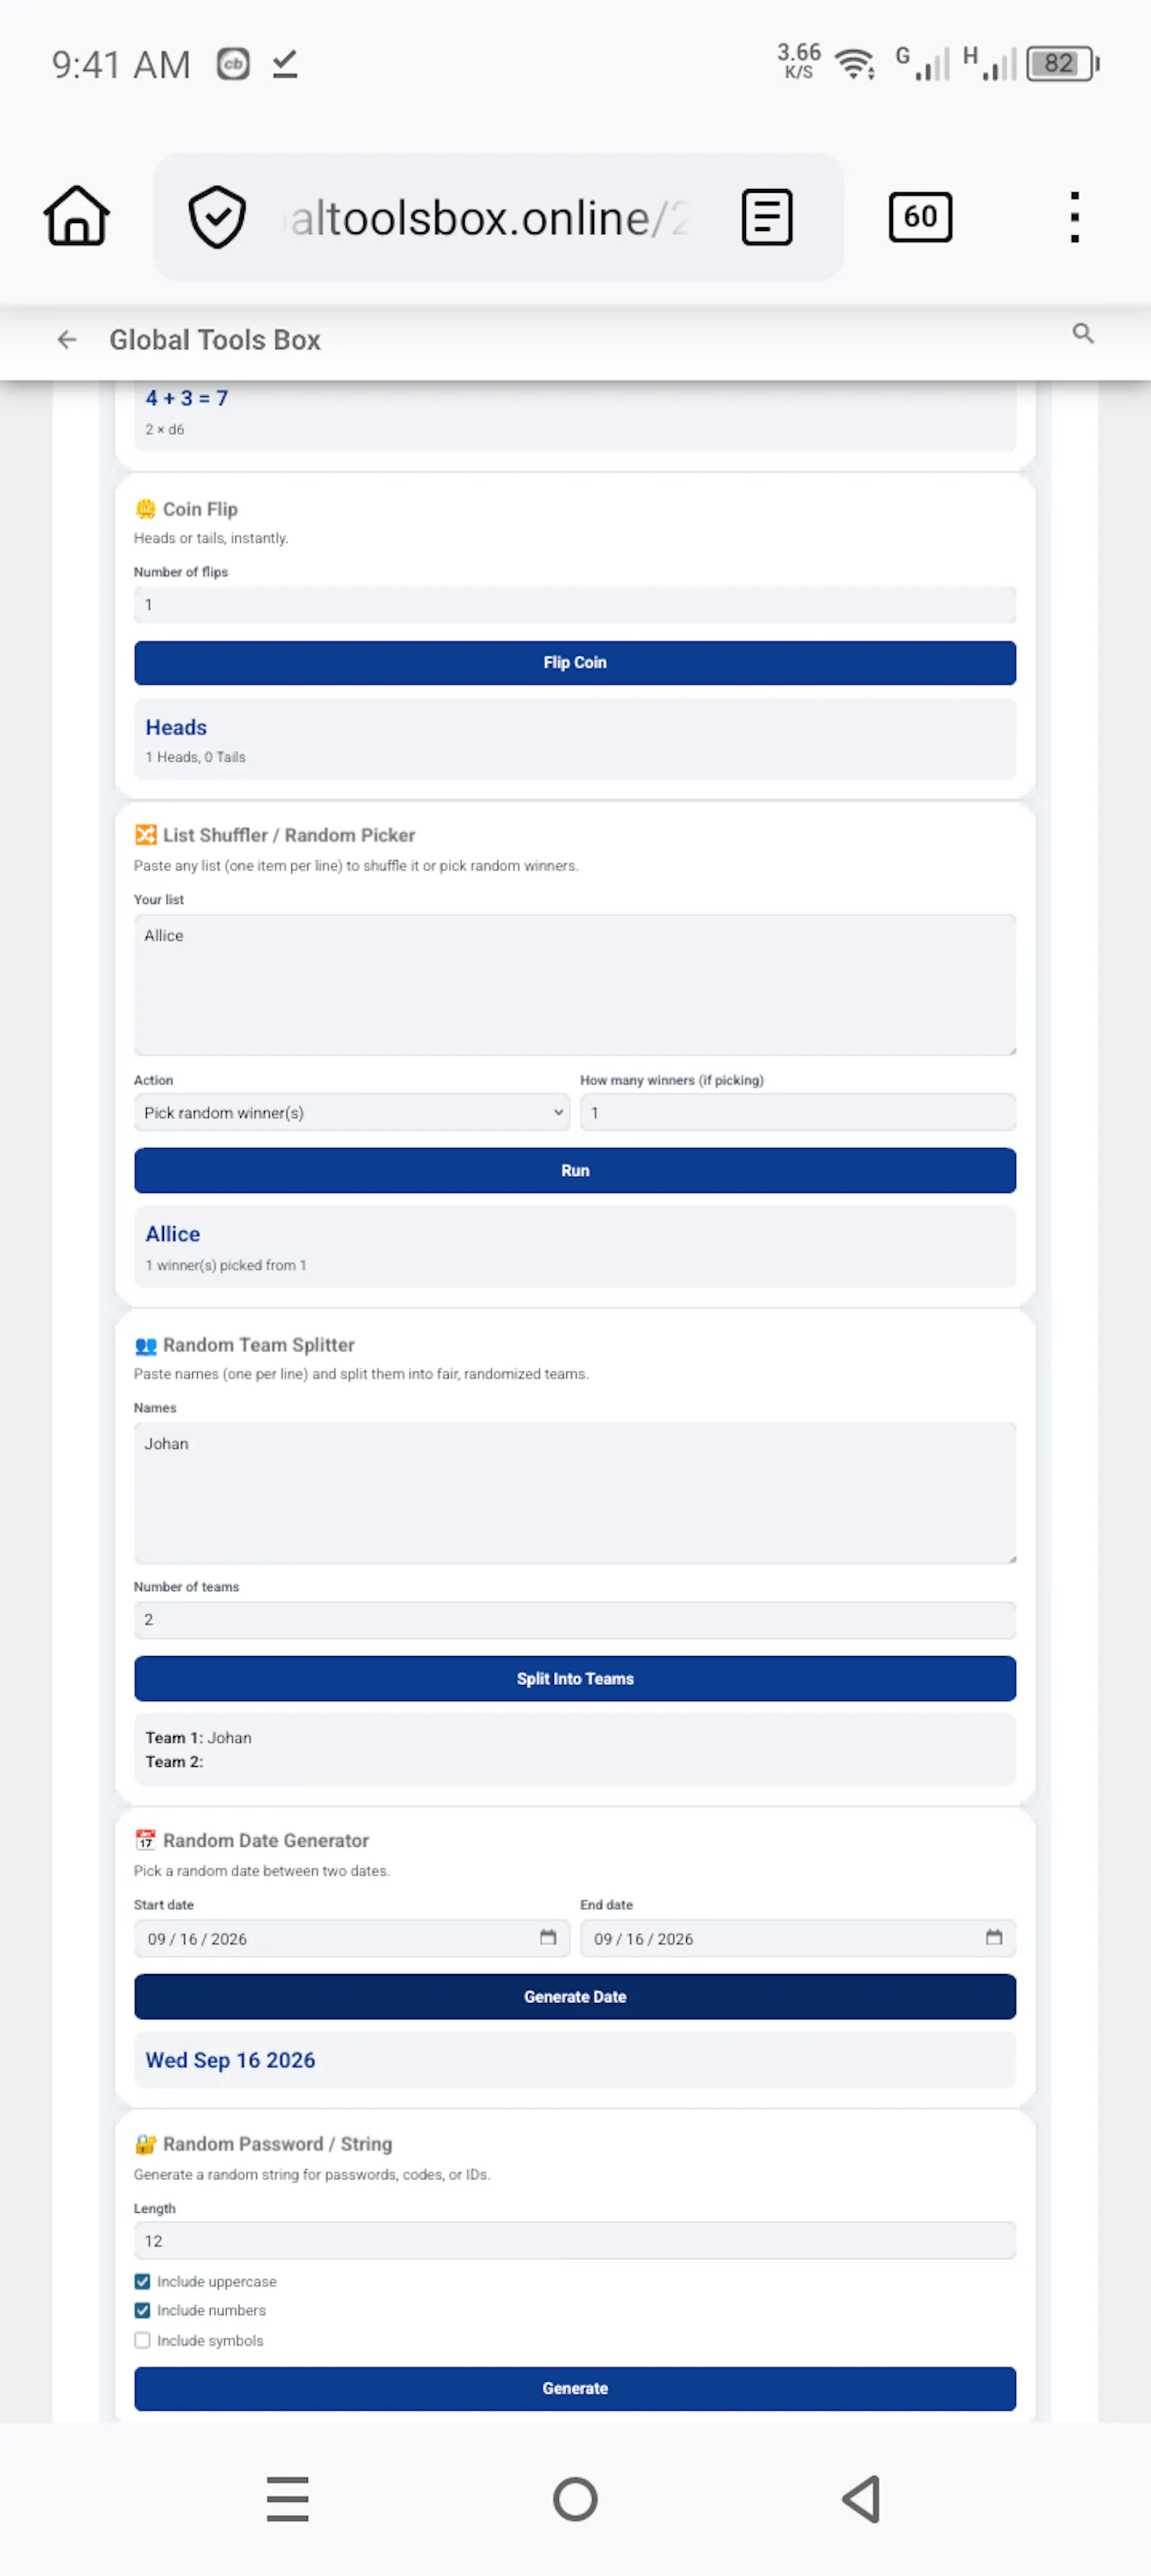Viewport: 1151px width, 2576px height.
Task: Enable Include symbols checkbox
Action: pos(142,2340)
